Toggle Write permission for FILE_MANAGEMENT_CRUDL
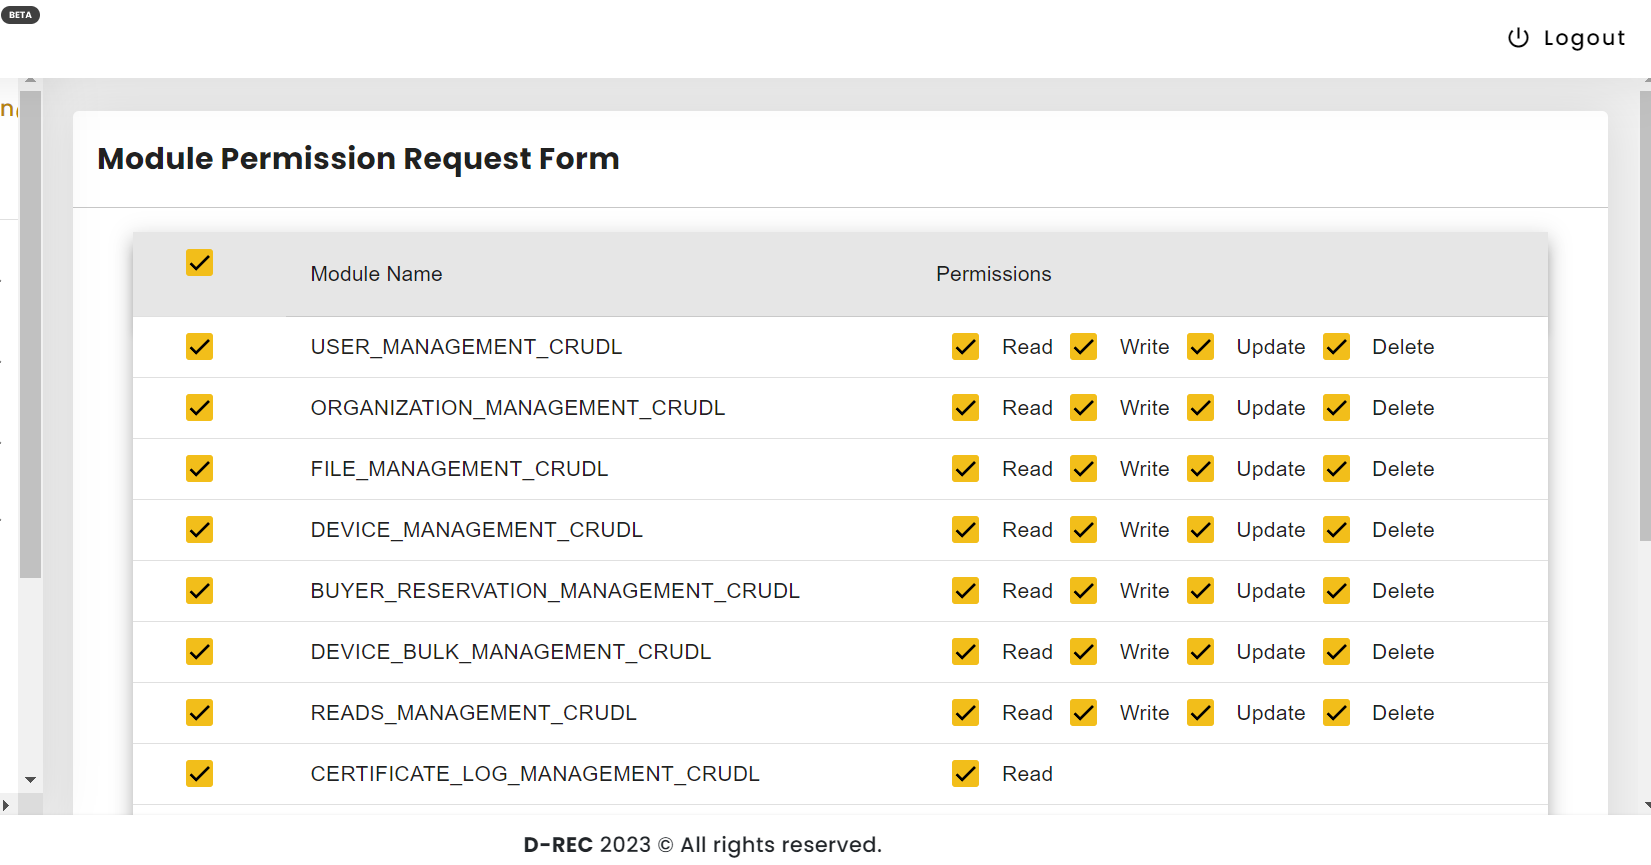The height and width of the screenshot is (865, 1651). pos(1083,469)
